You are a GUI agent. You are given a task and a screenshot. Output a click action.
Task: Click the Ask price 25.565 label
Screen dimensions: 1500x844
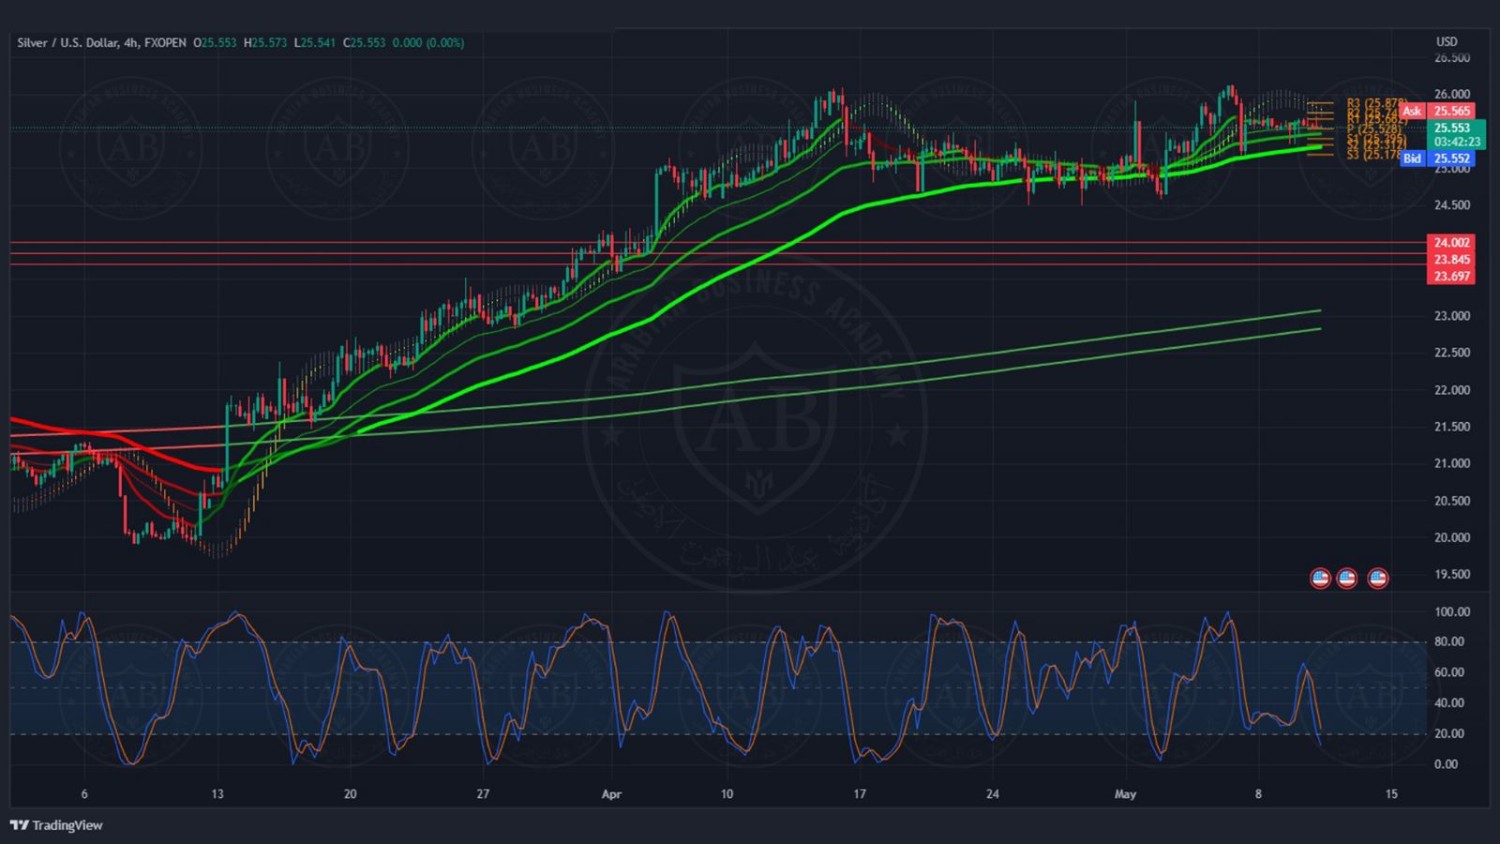pos(1452,111)
